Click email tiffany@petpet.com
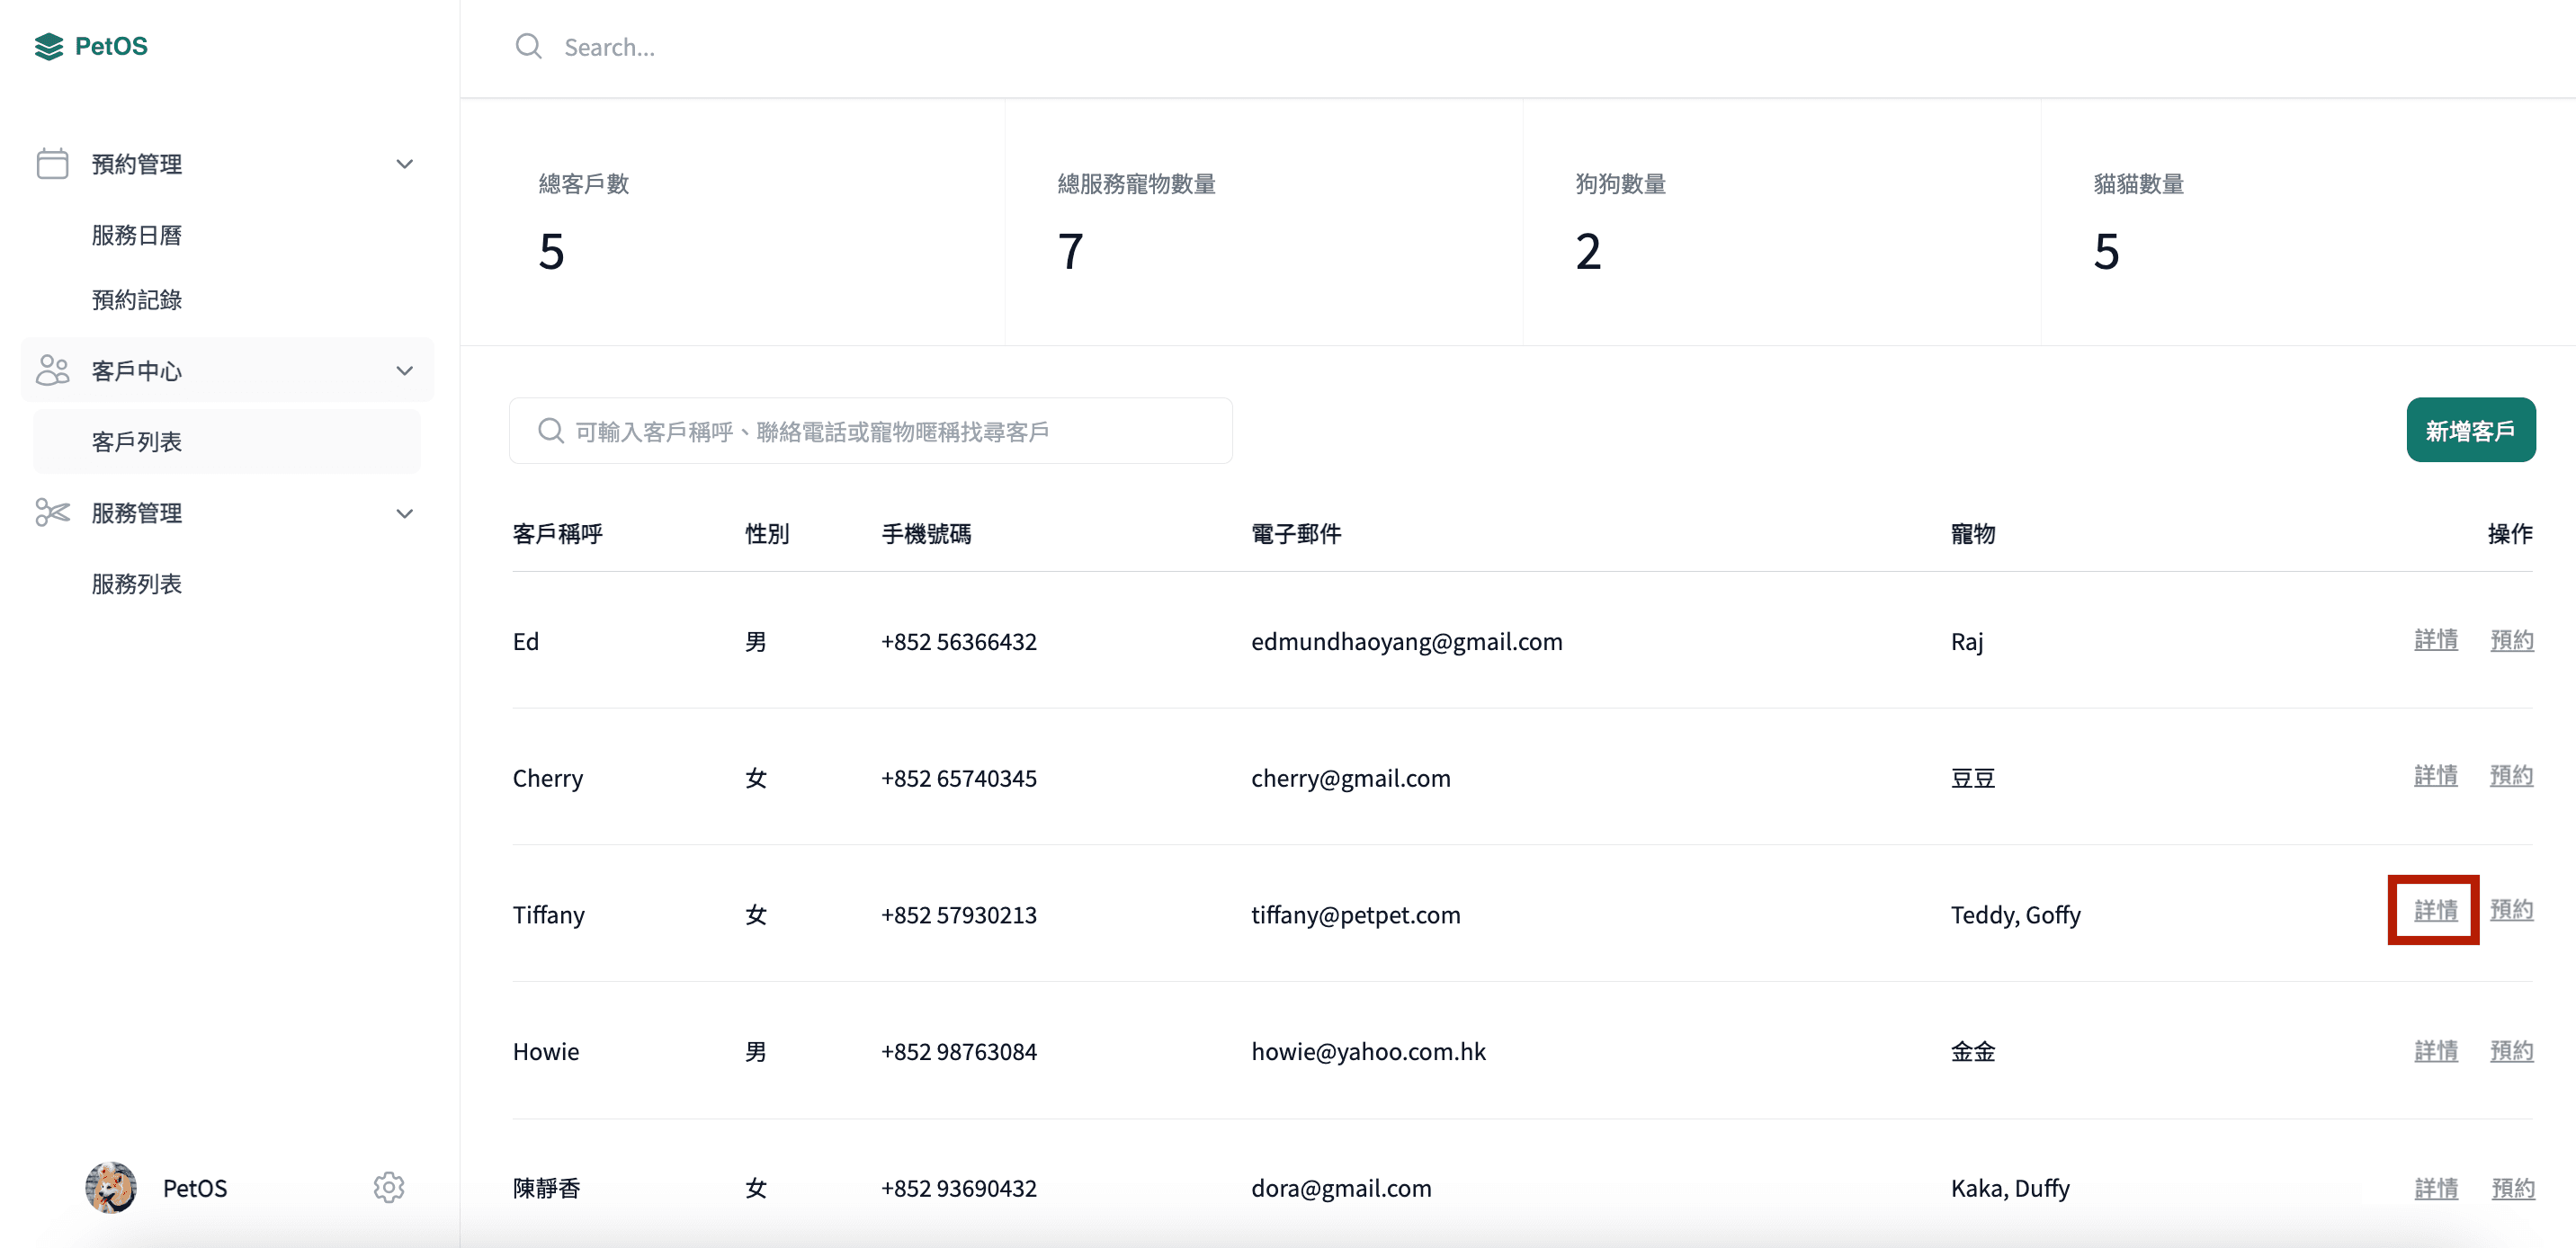The height and width of the screenshot is (1248, 2576). tap(1356, 915)
